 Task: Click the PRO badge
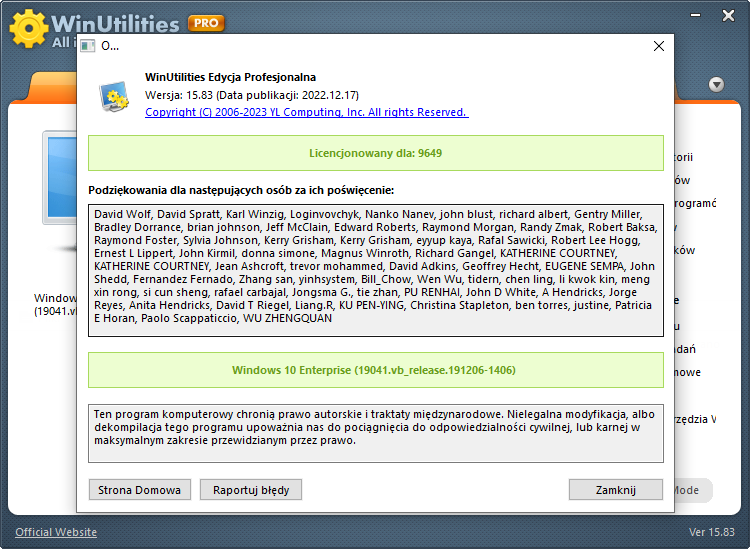click(206, 23)
